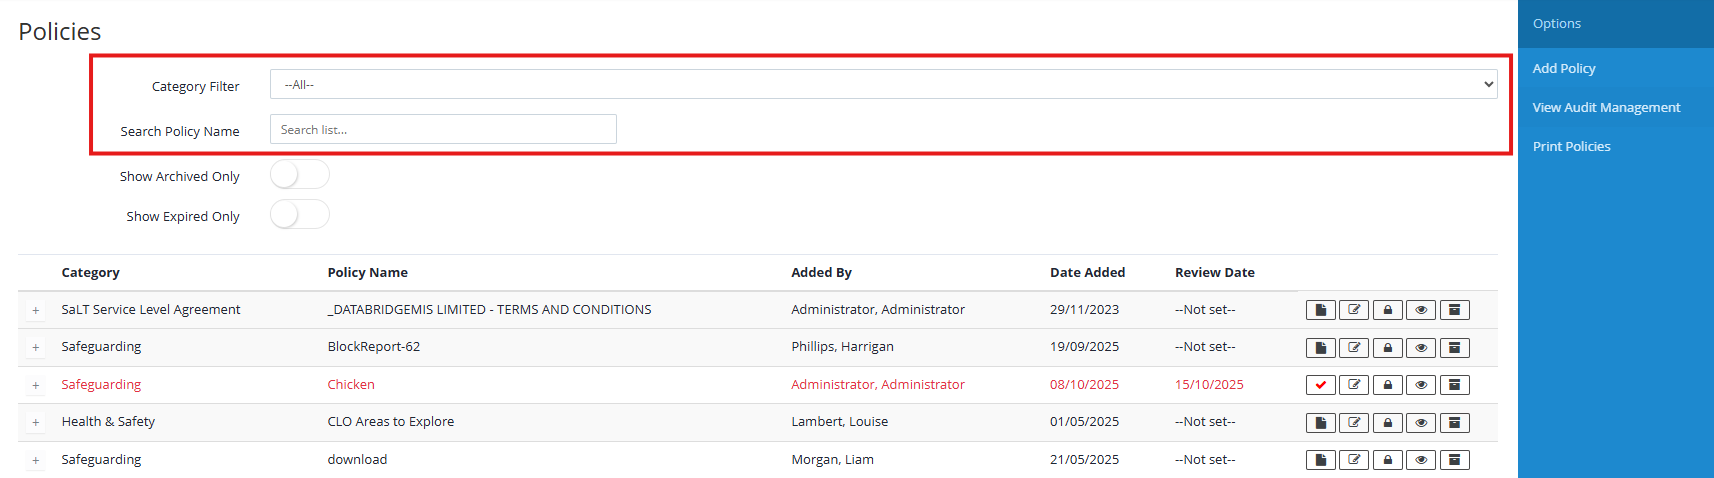Image resolution: width=1714 pixels, height=478 pixels.
Task: Open the Category Filter dropdown
Action: click(883, 85)
